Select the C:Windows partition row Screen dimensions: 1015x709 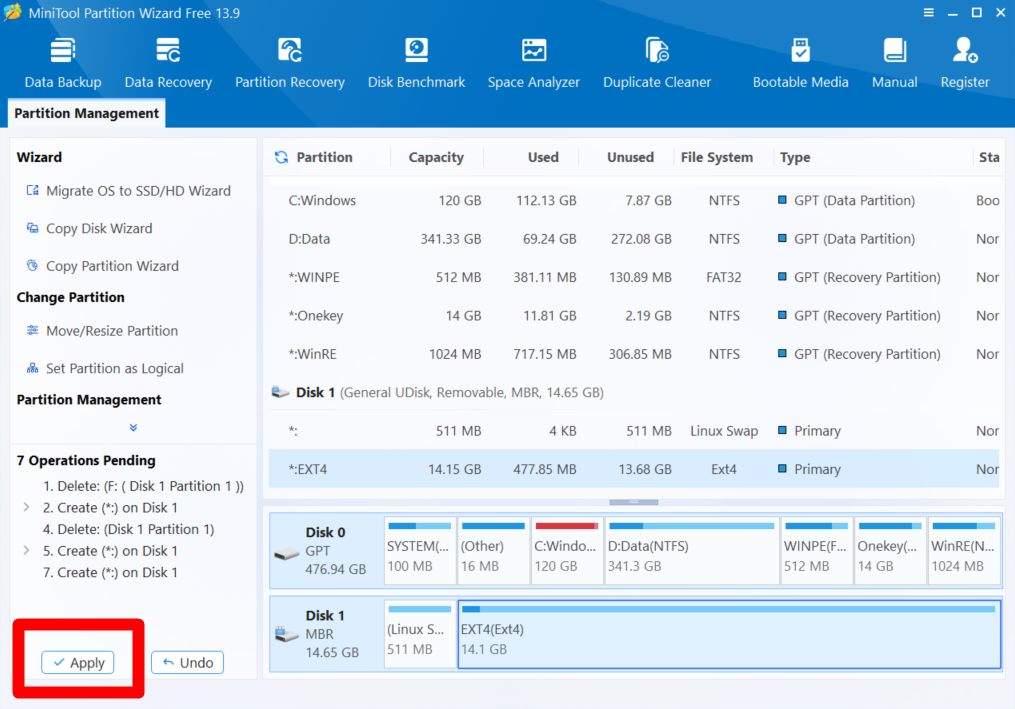tap(634, 201)
